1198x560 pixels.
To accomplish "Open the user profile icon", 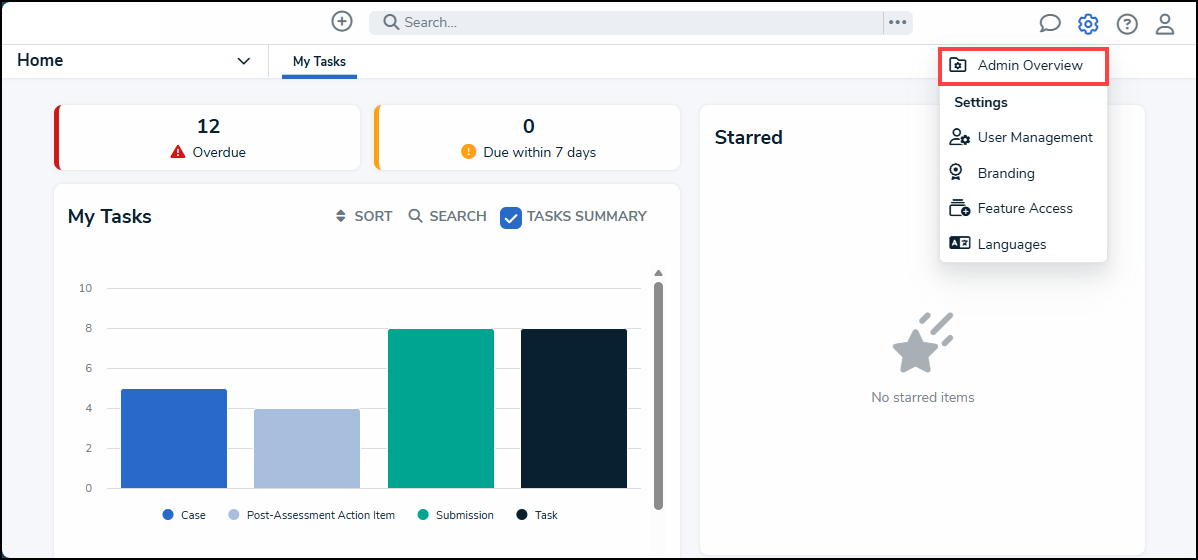I will (x=1165, y=24).
